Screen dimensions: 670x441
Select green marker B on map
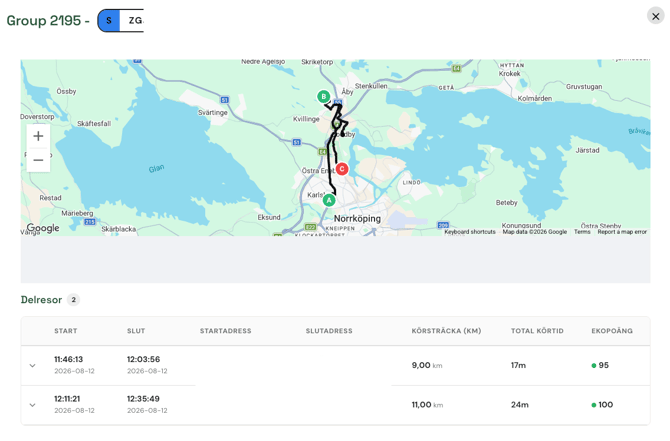click(x=323, y=97)
